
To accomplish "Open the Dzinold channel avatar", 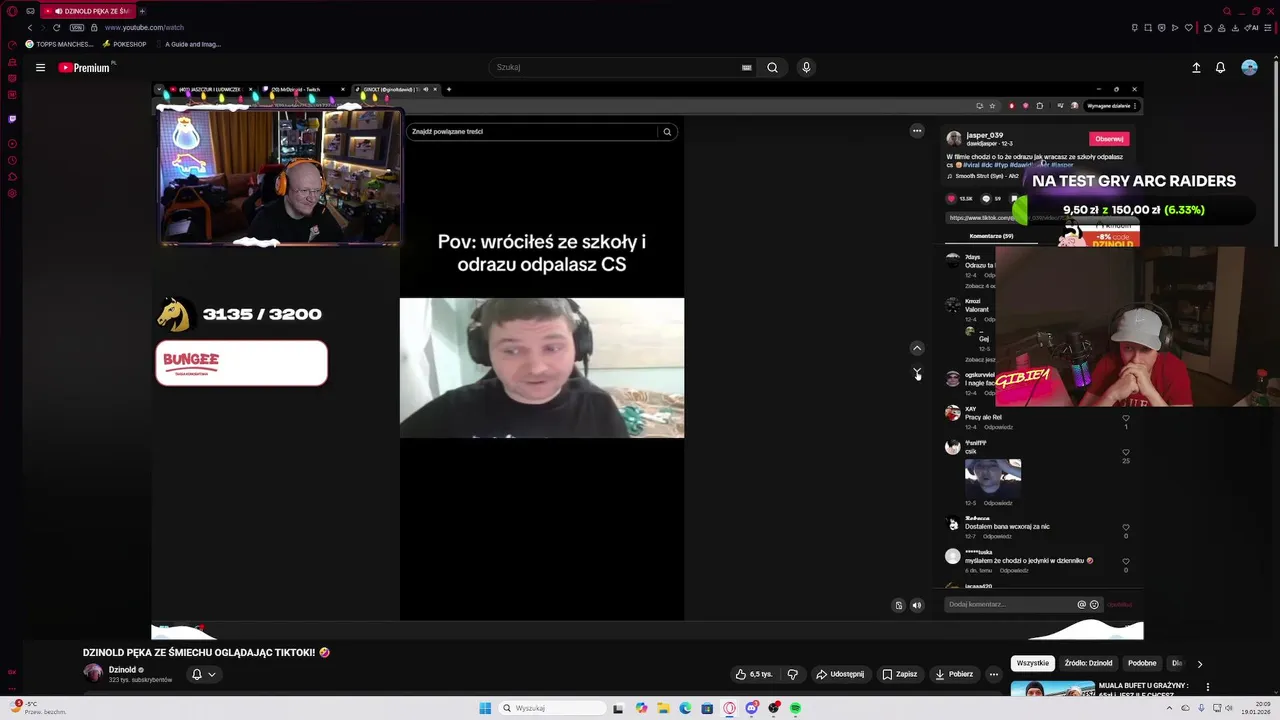I will [x=93, y=673].
